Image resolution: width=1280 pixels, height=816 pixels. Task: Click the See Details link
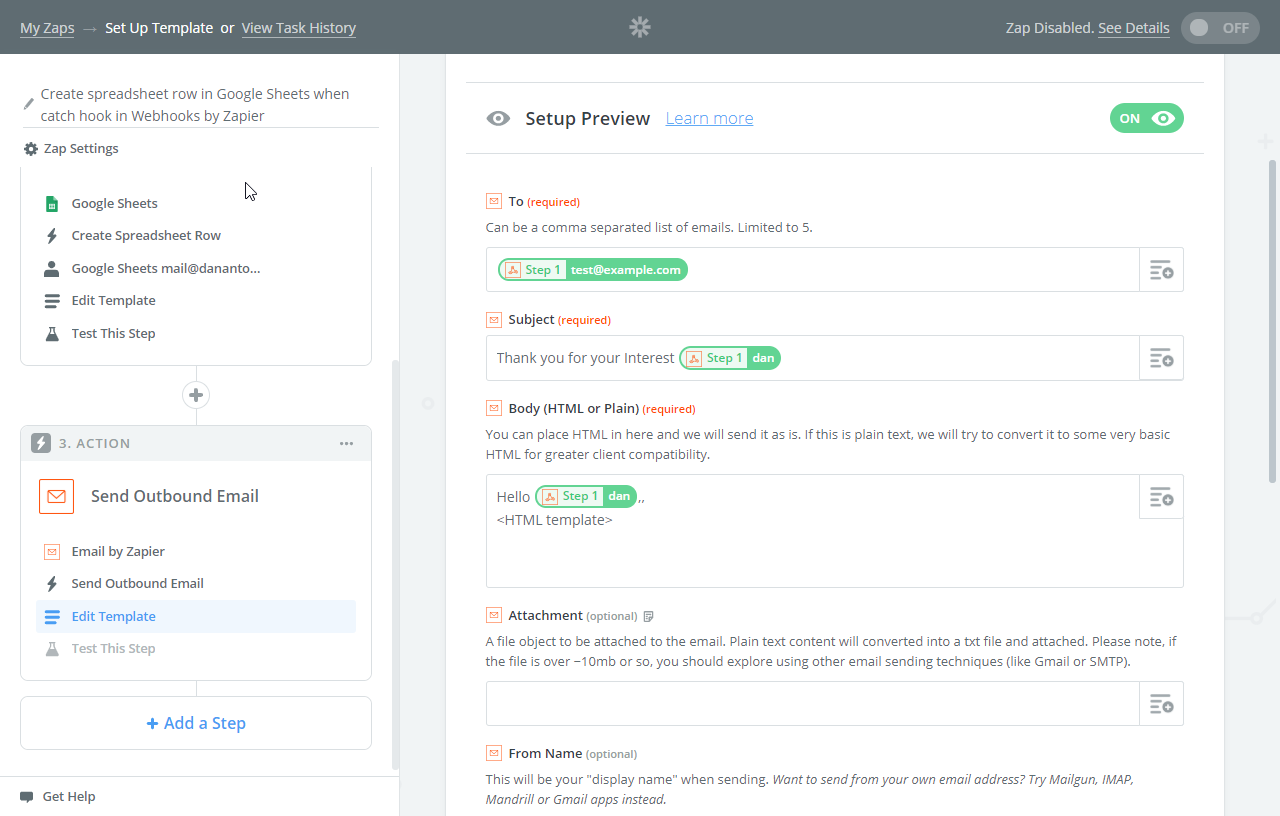(x=1134, y=28)
